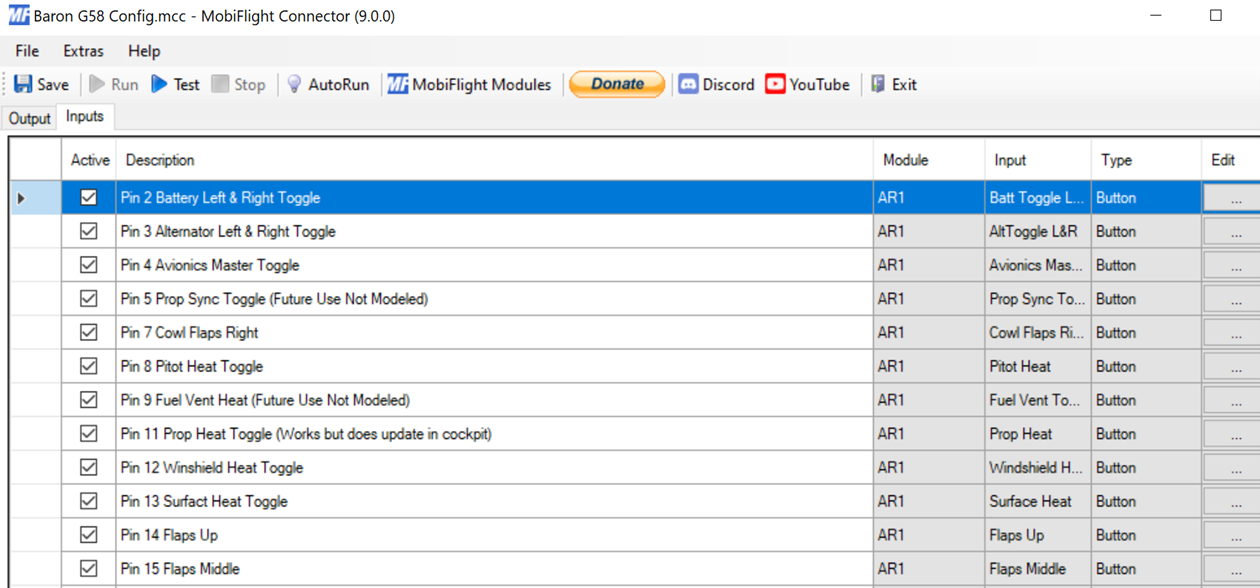Click 'Pin 8 Pitot Heat Toggle' description cell
The image size is (1260, 588).
[x=495, y=366]
